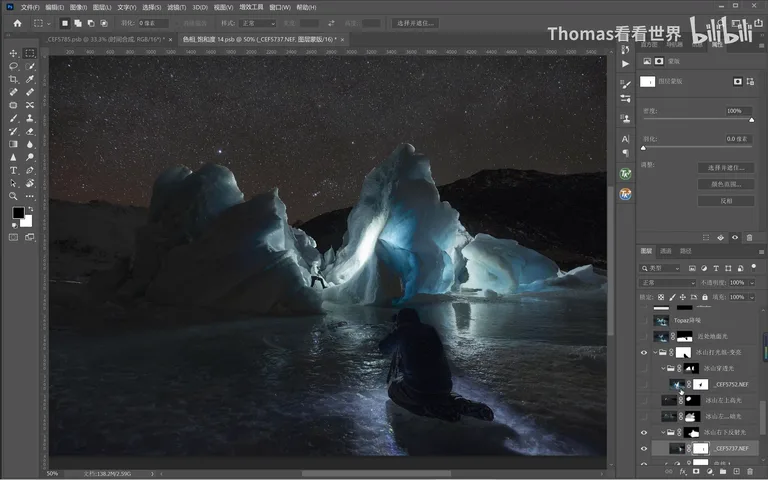Open the Actions play panel icon
Viewport: 768px width, 480px height.
pos(625,64)
